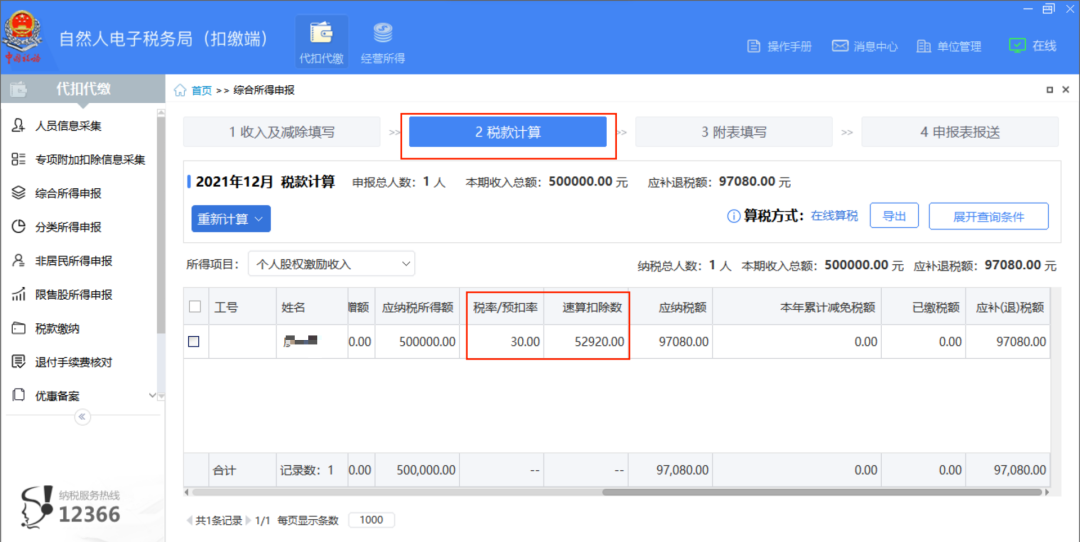Close the 综合所得申报 inner panel
Screen dimensions: 1080x542
1066,90
